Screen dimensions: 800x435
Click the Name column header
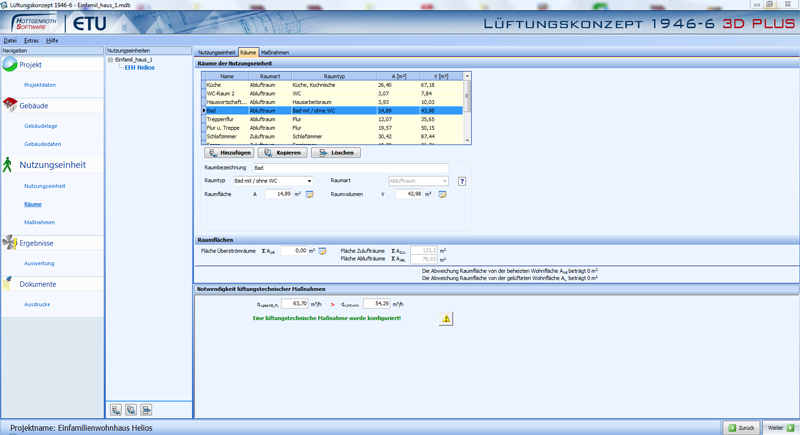pyautogui.click(x=227, y=76)
